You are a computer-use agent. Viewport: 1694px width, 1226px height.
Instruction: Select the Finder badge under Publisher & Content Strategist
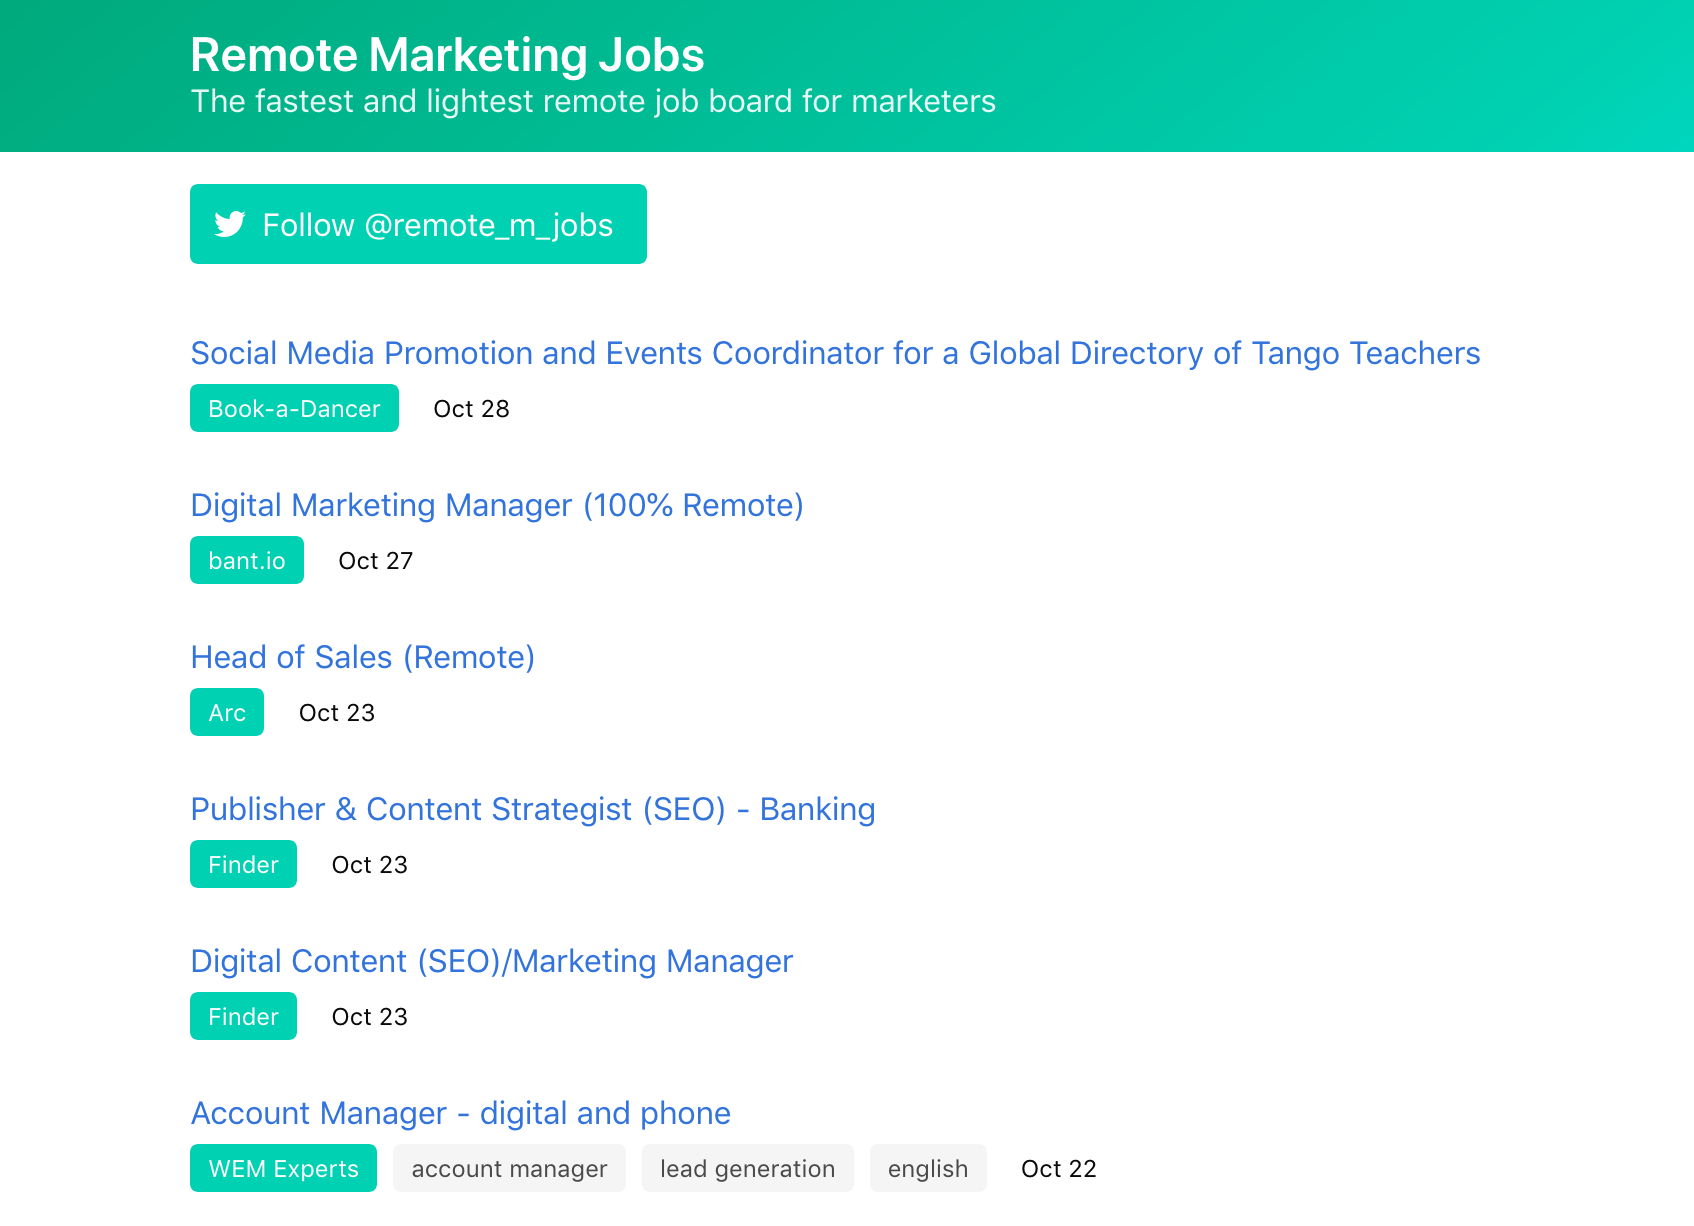click(x=243, y=864)
